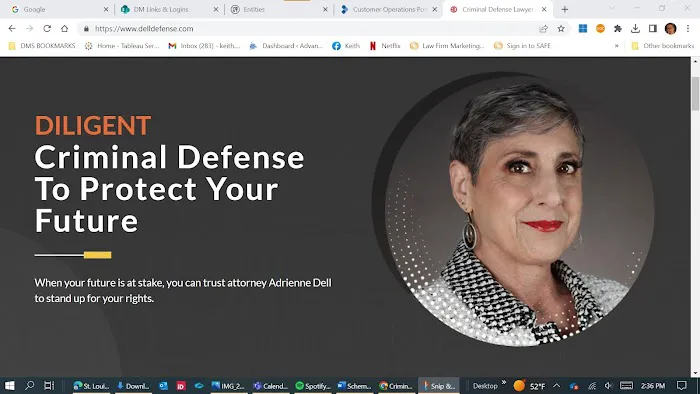Click the scrollbar down arrow
Screen dimensions: 700x394
tap(695, 373)
